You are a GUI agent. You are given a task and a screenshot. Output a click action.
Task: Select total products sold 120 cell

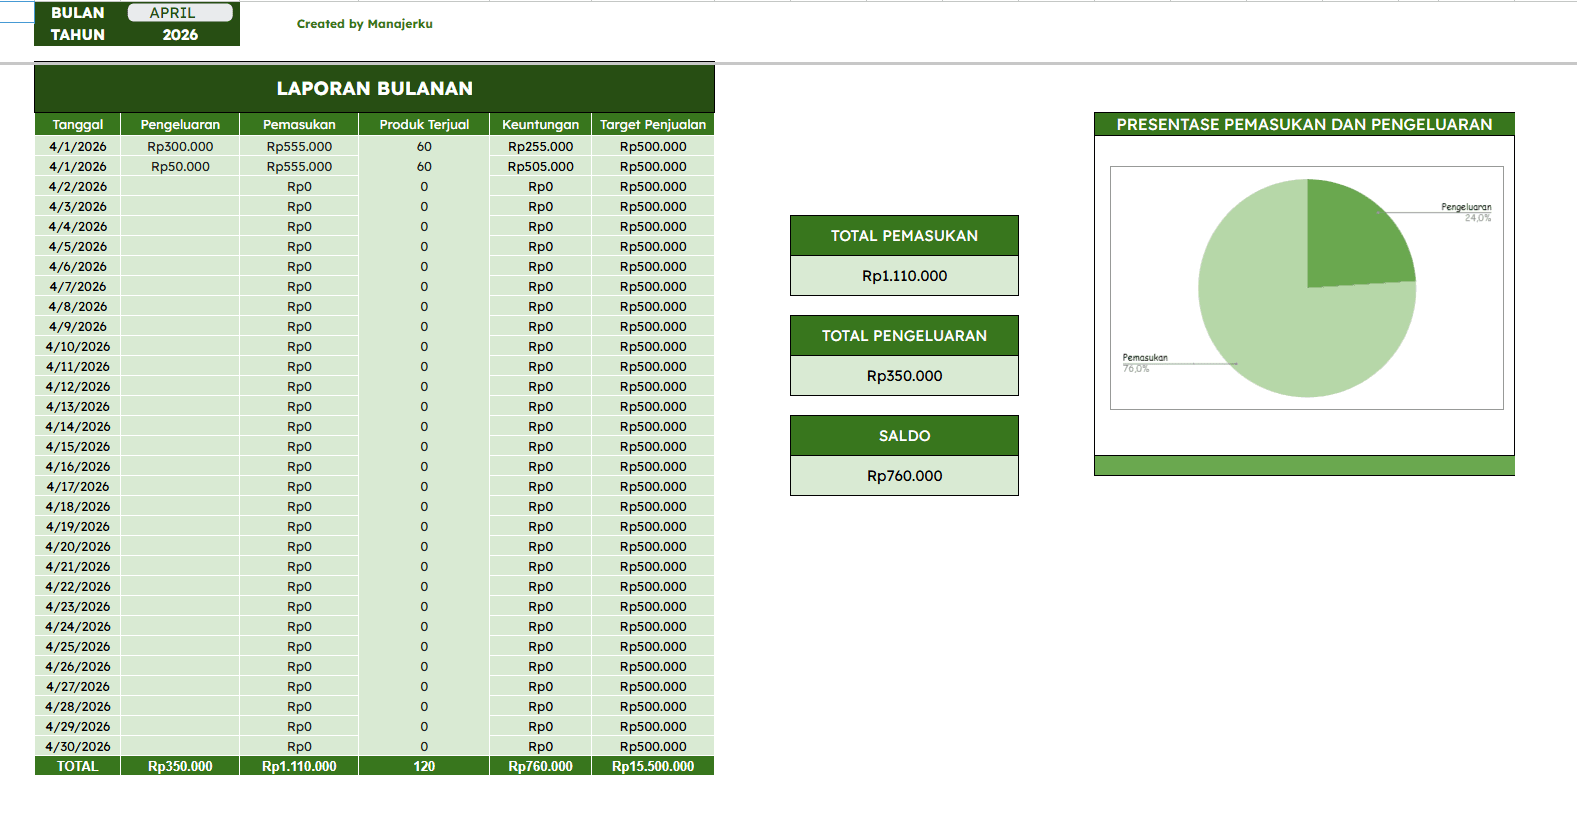424,766
